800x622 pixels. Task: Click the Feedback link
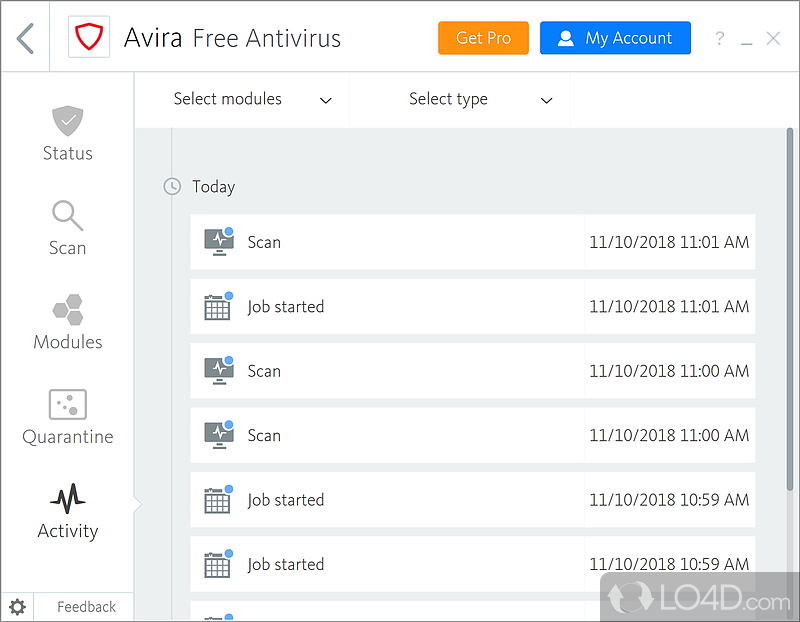coord(86,606)
